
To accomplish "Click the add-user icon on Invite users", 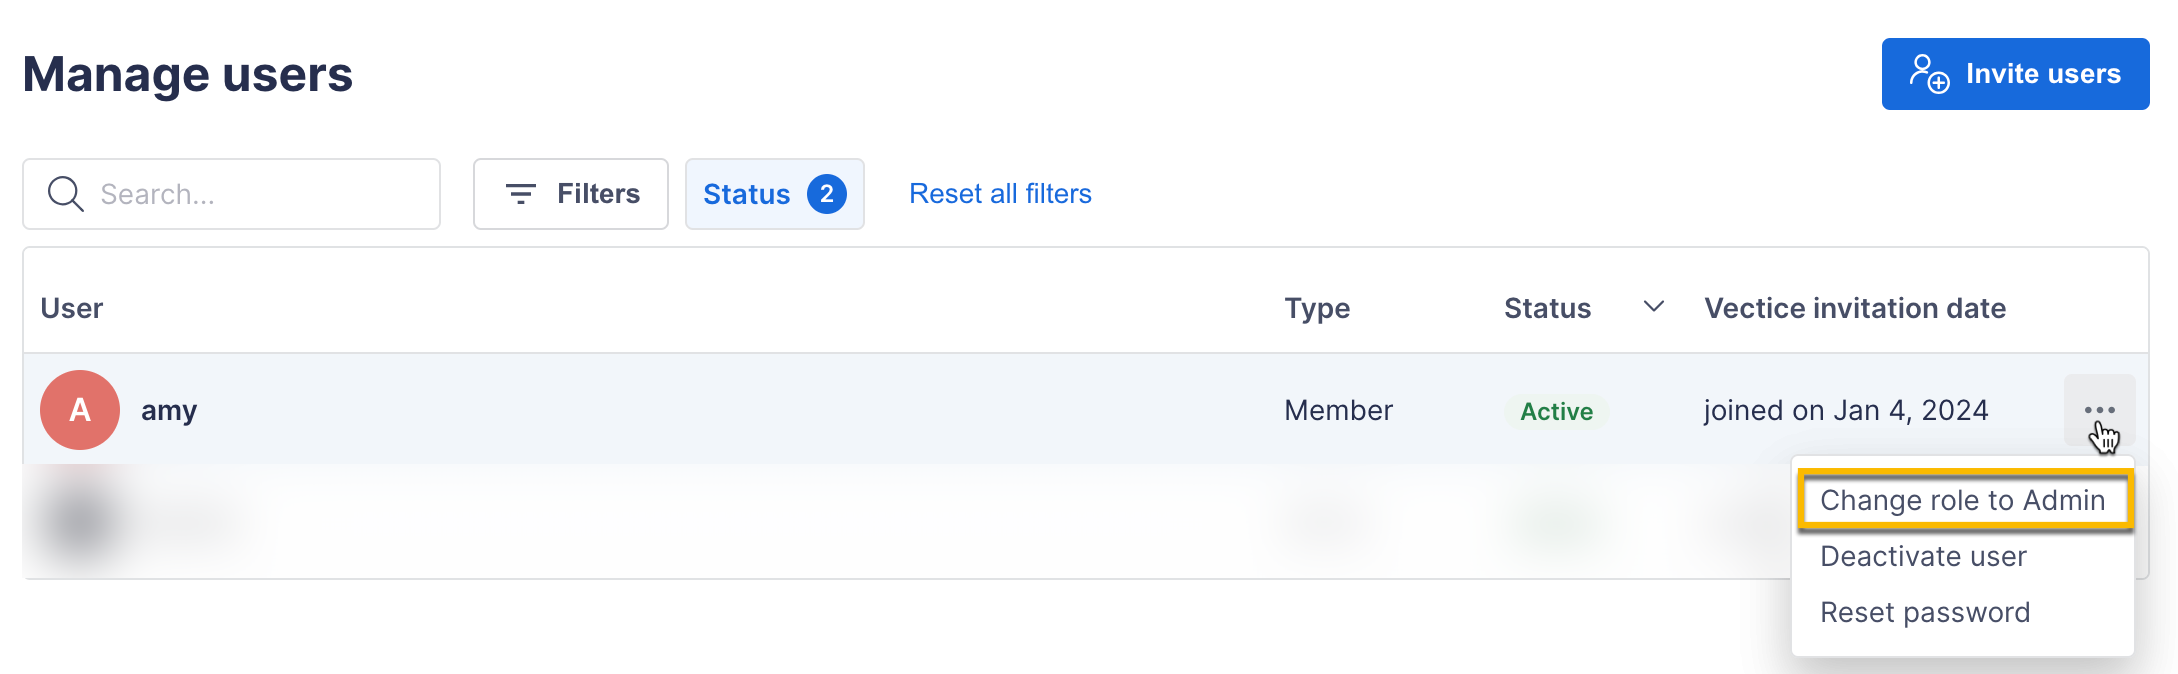I will tap(1929, 74).
